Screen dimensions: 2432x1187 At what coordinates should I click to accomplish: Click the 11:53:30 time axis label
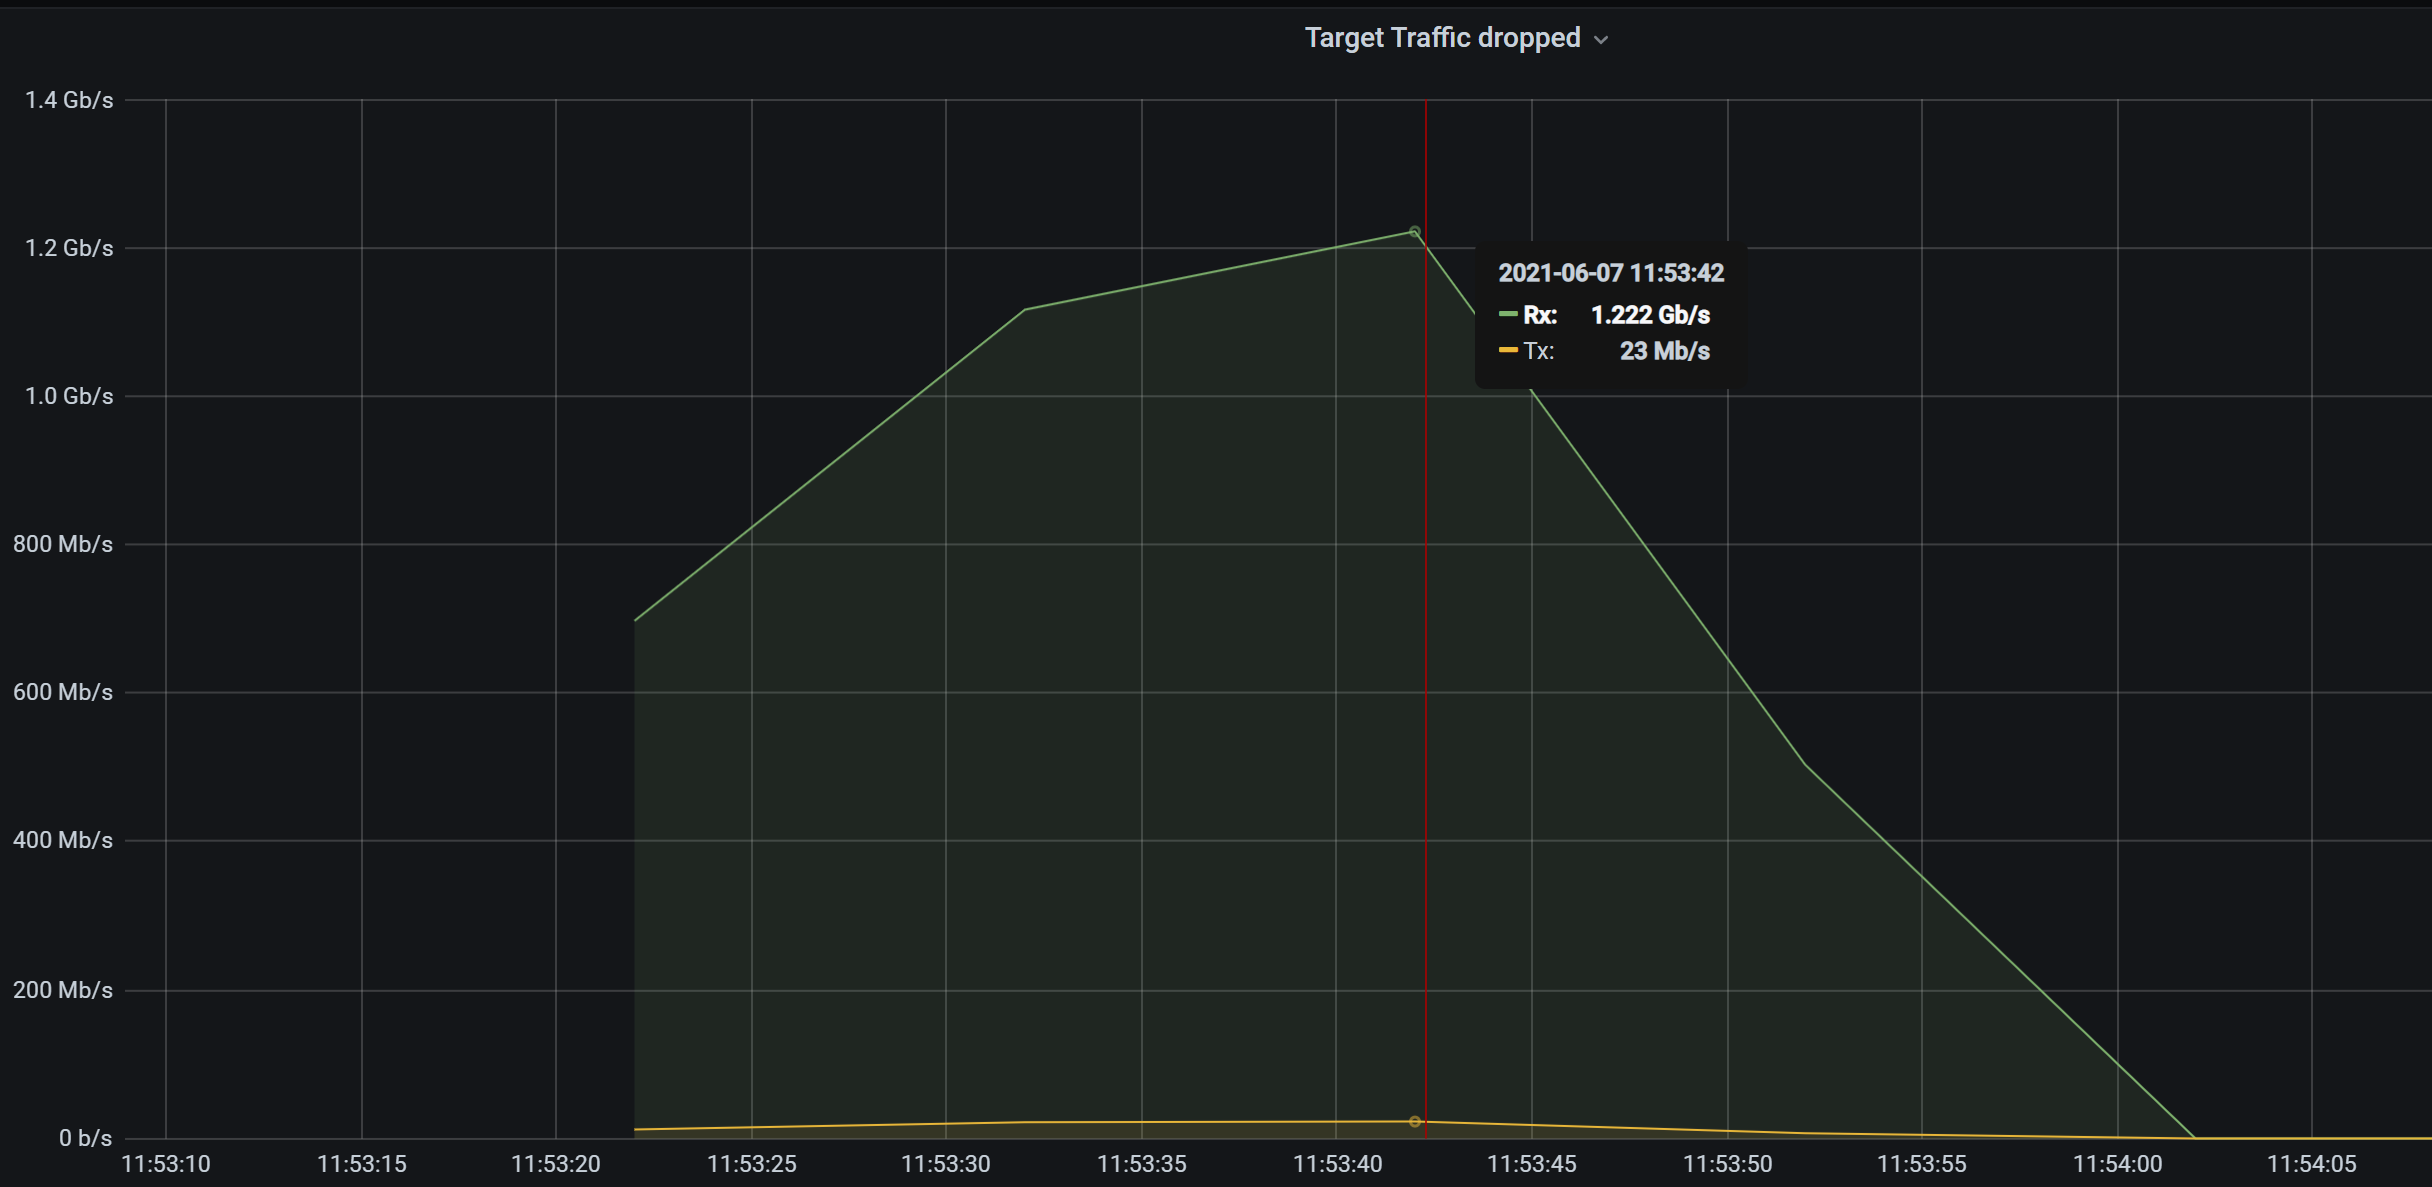click(945, 1164)
